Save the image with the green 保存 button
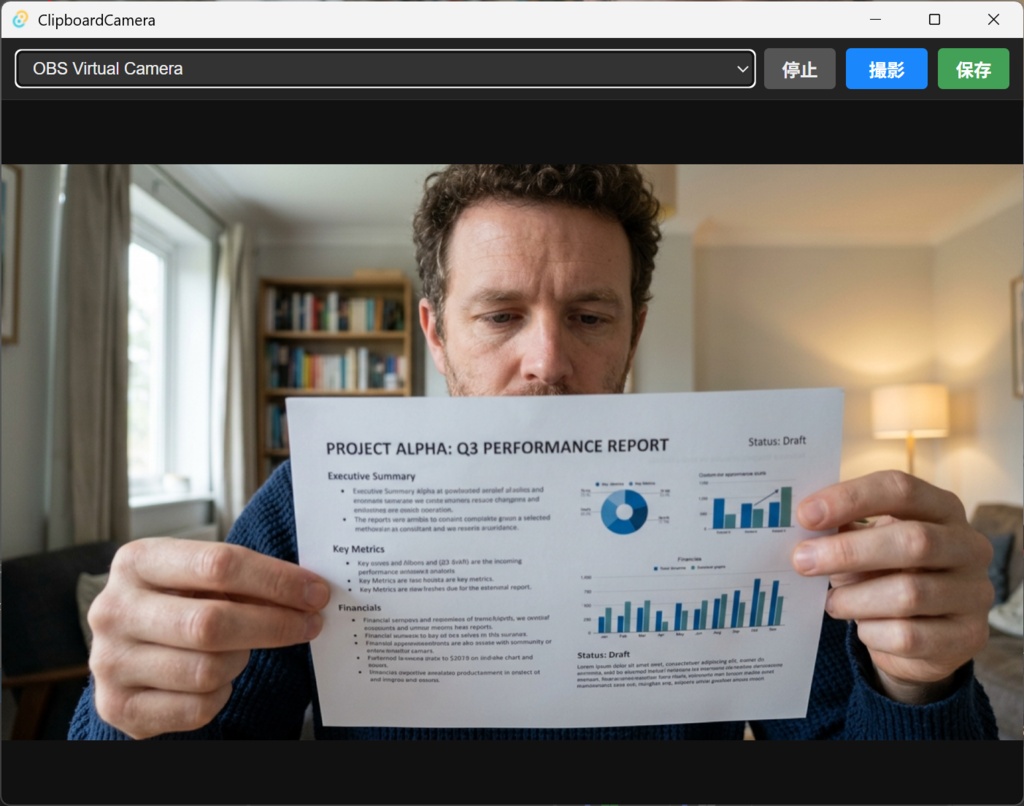The height and width of the screenshot is (806, 1024). [973, 69]
